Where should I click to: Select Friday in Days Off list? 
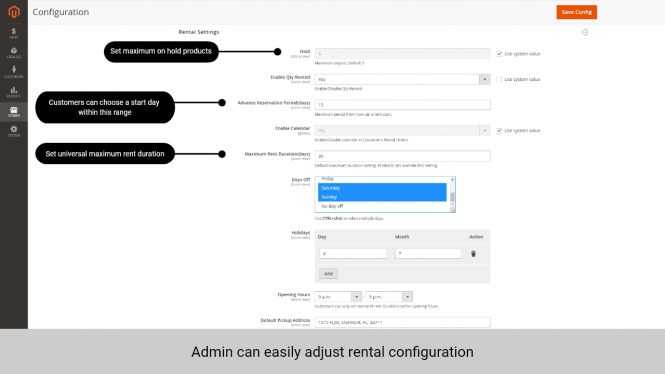click(x=382, y=180)
